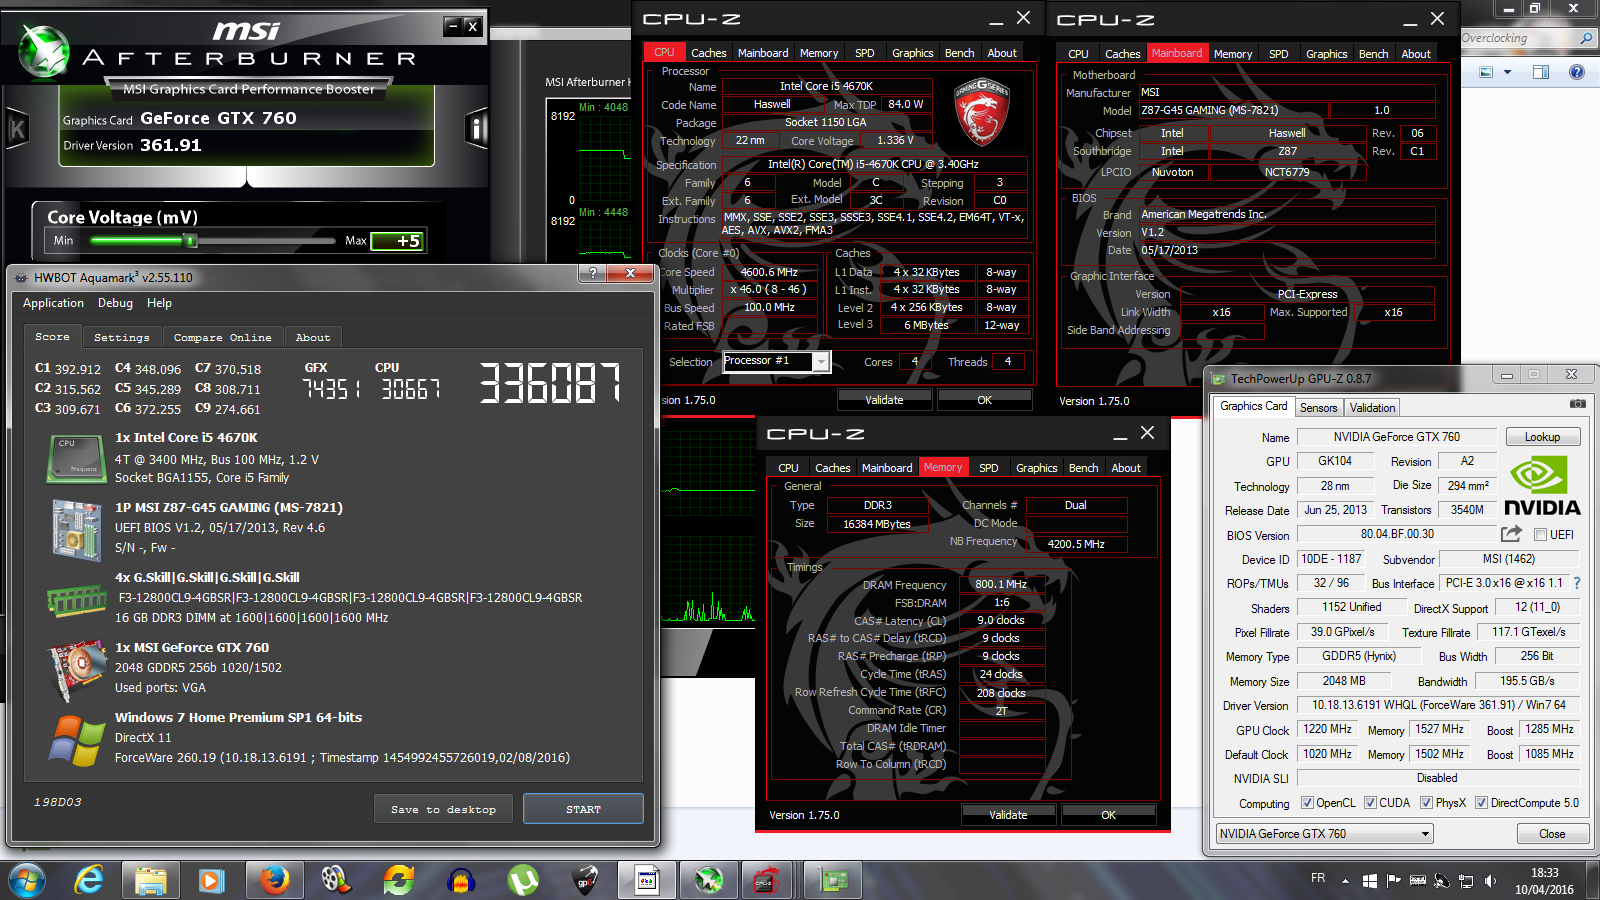Open Firefox from the taskbar

pyautogui.click(x=274, y=881)
